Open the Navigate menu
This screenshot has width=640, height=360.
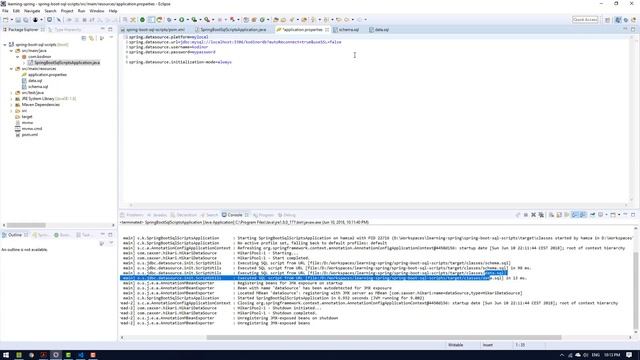tap(32, 11)
